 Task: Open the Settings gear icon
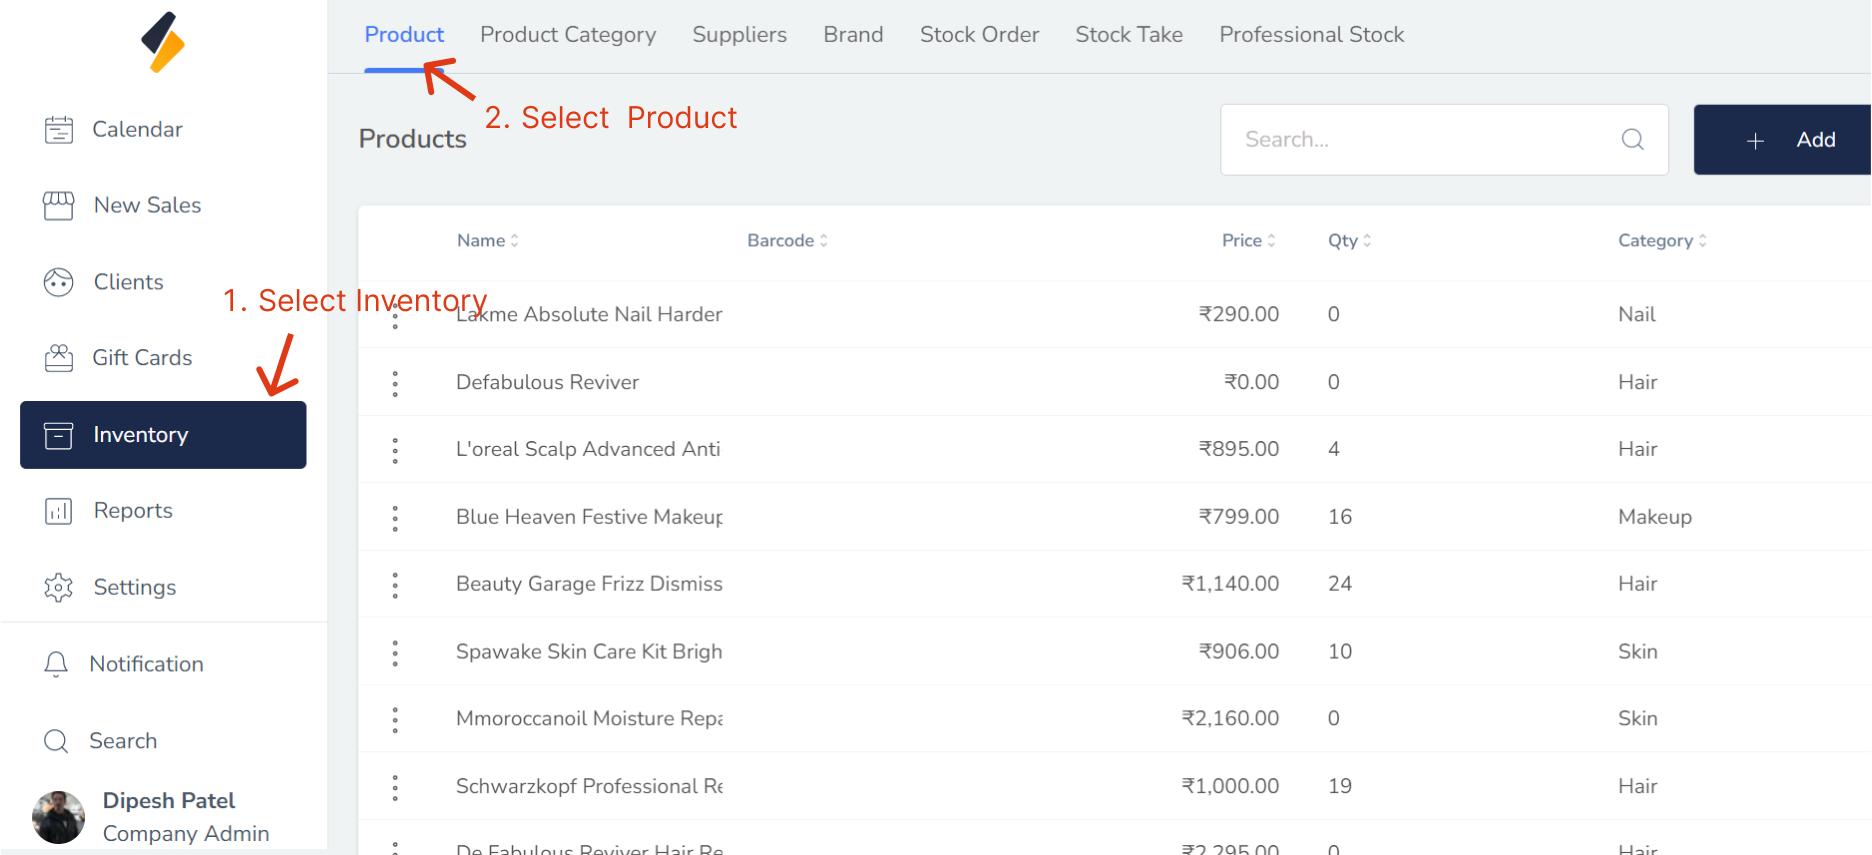(x=59, y=588)
